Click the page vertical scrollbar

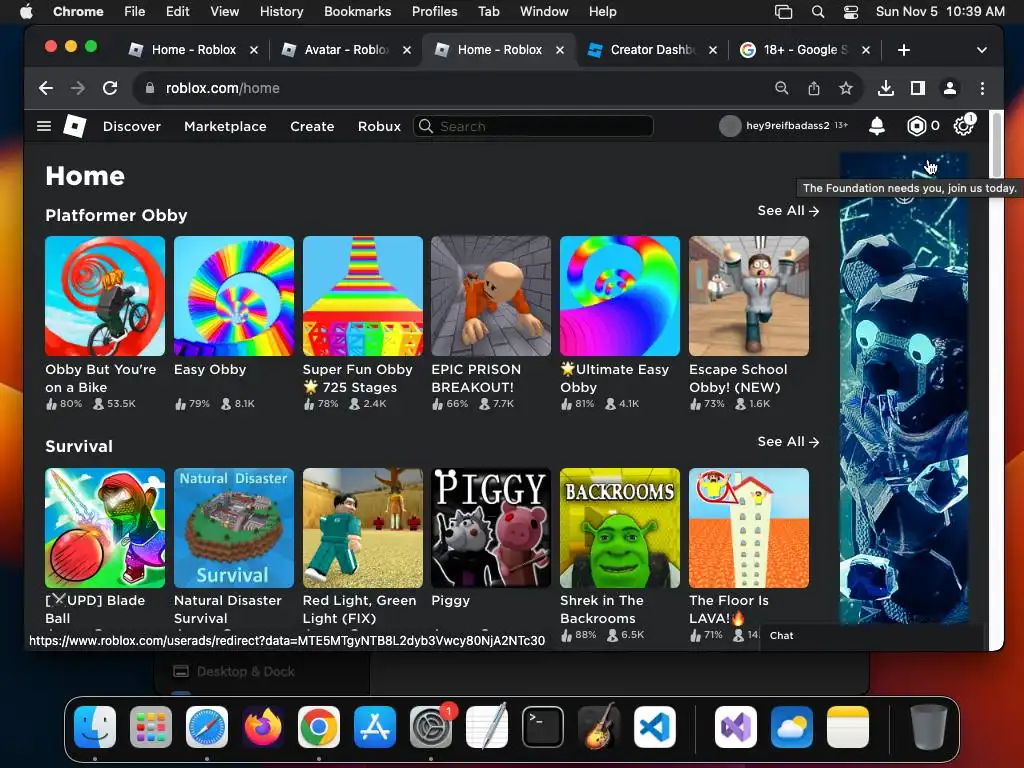996,145
